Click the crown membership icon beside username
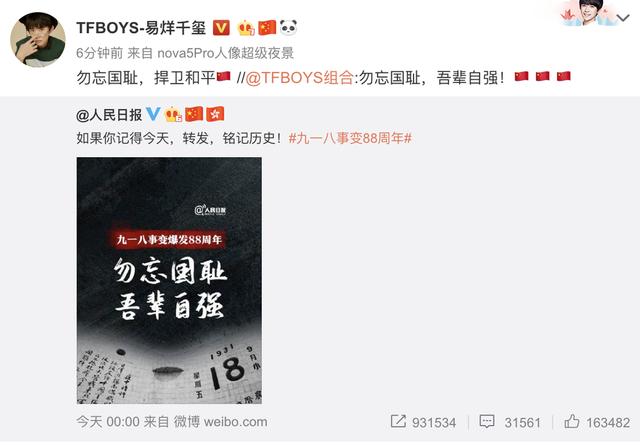Image resolution: width=640 pixels, height=445 pixels. [246, 28]
